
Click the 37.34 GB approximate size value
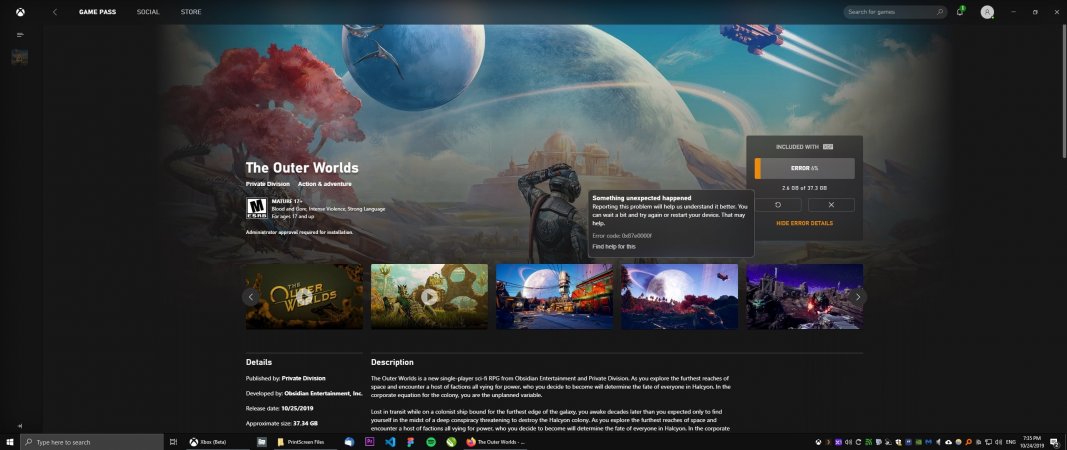(x=306, y=423)
